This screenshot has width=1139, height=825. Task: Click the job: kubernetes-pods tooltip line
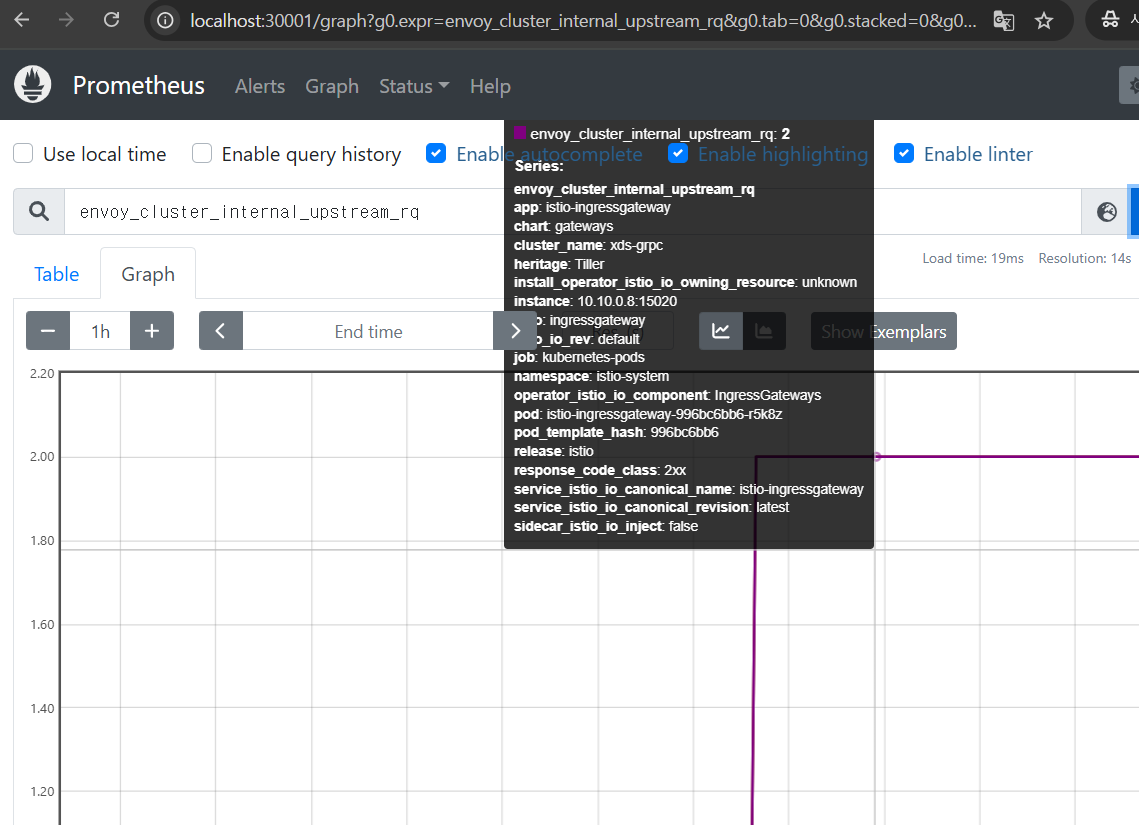point(579,357)
